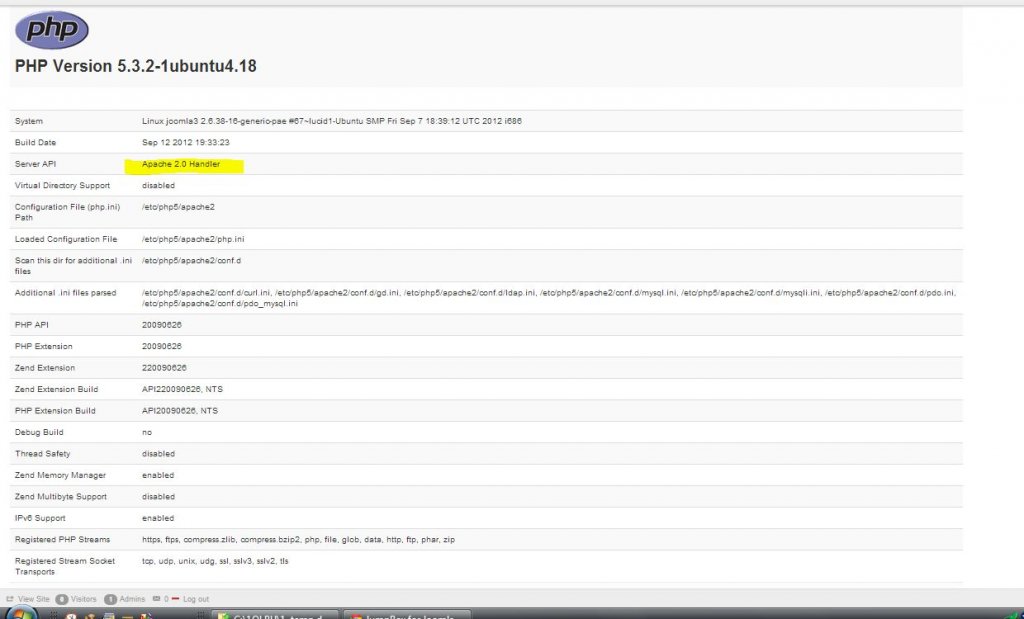
Task: Click the Zend Memory Manager label
Action: coord(60,475)
